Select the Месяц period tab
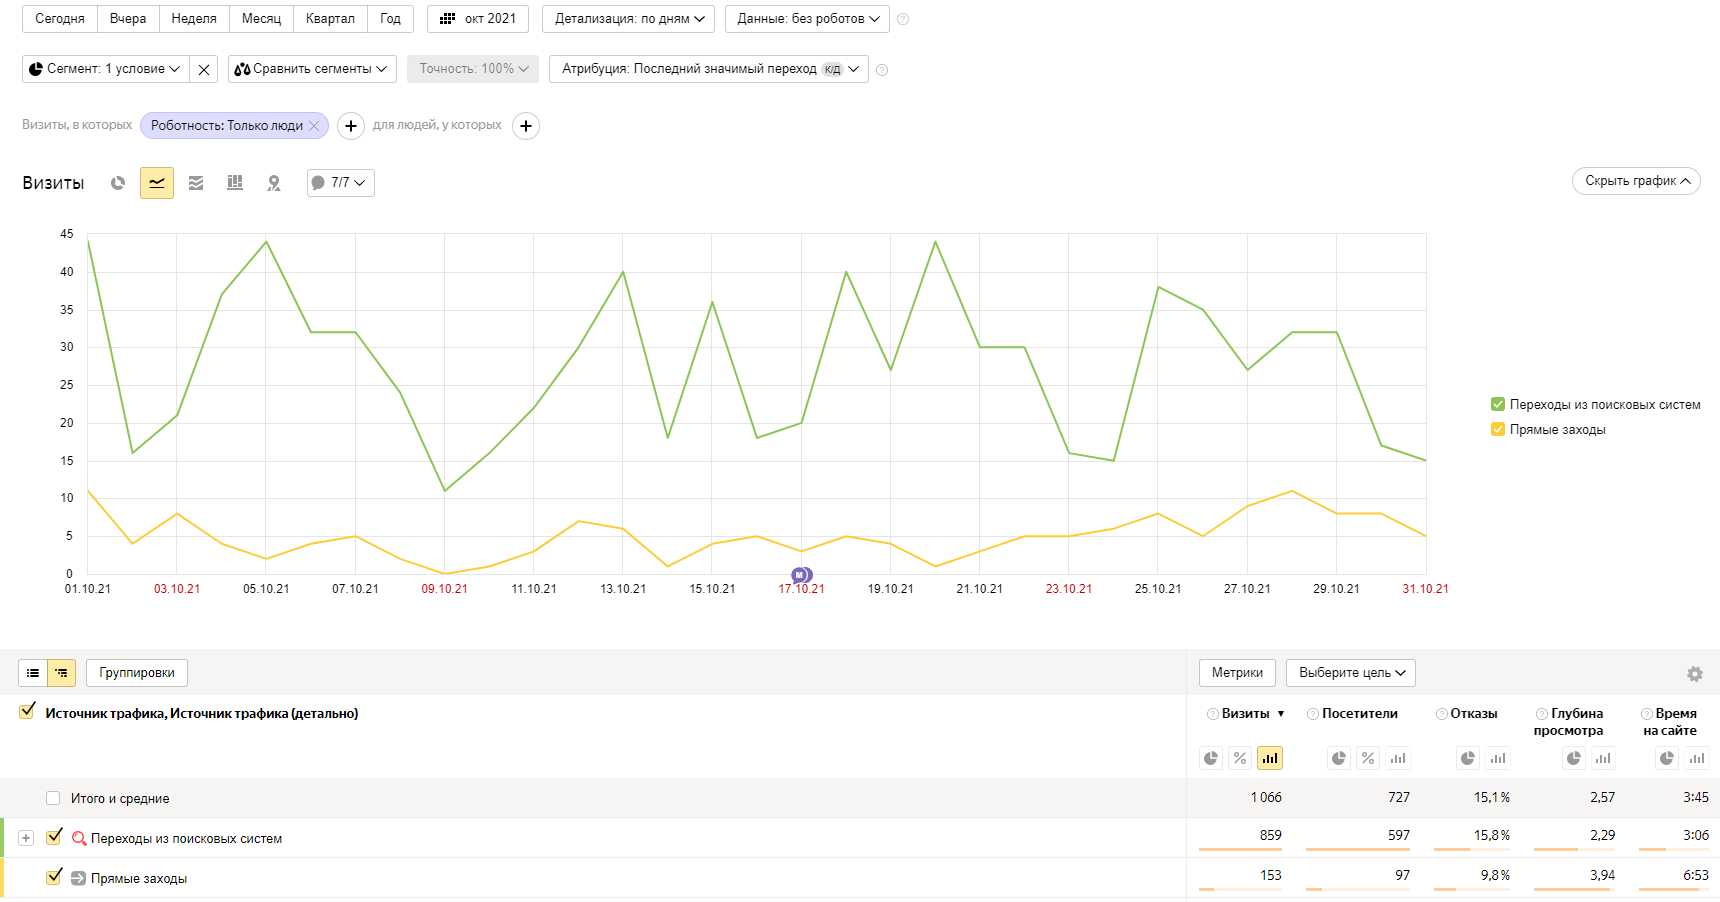Viewport: 1720px width, 902px height. (x=262, y=19)
